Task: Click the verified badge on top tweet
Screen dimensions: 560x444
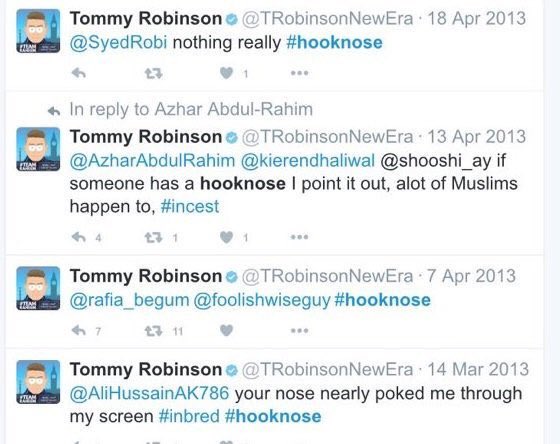Action: 232,19
